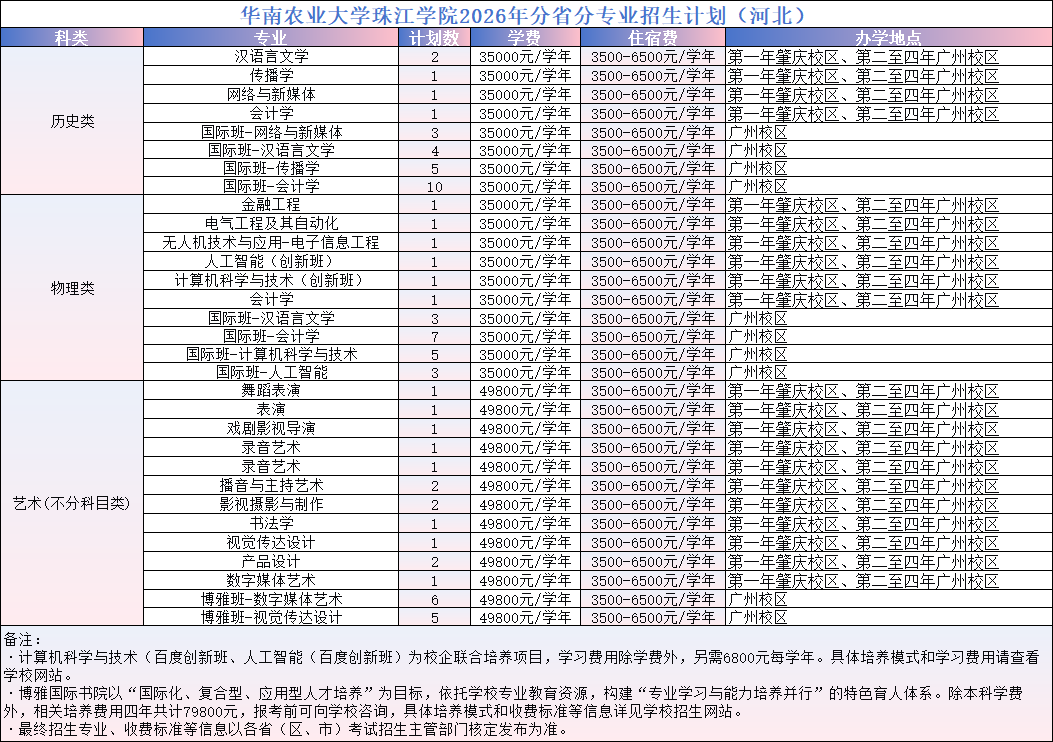
Task: Click the 国际班-传播学 major cell
Action: click(271, 168)
